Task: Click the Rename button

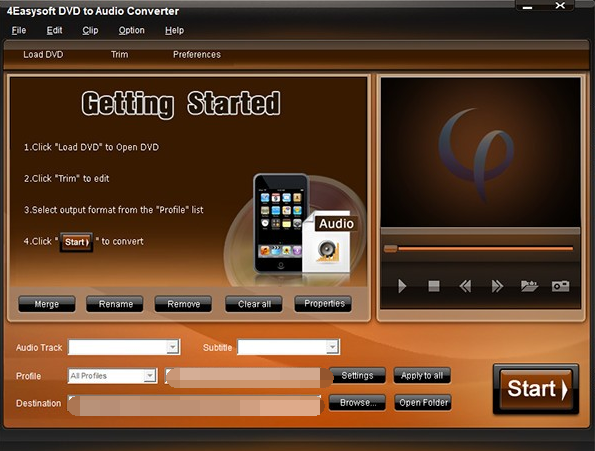Action: pyautogui.click(x=115, y=304)
